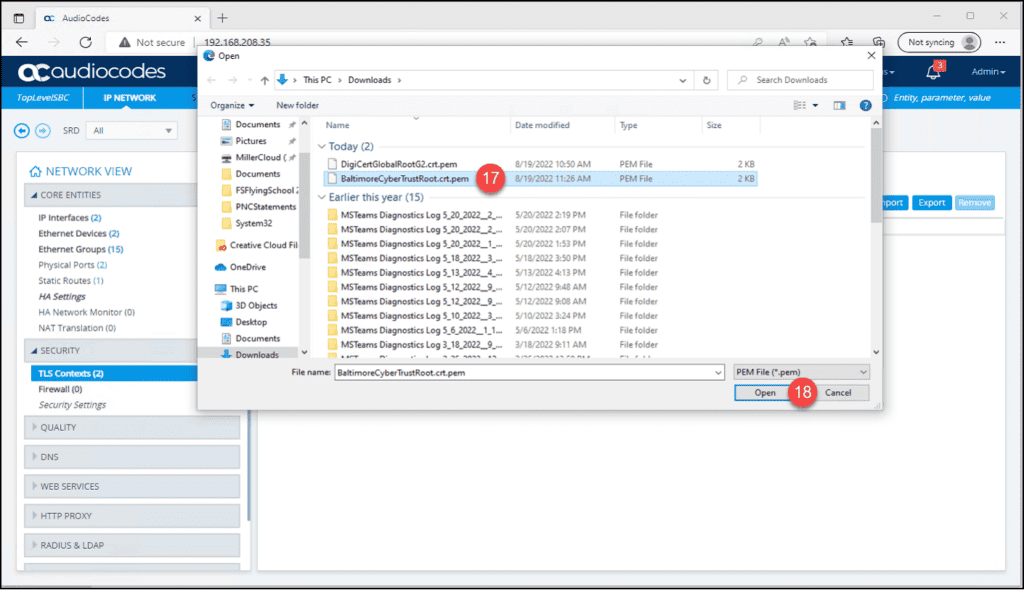
Task: Click New folder
Action: [x=297, y=105]
